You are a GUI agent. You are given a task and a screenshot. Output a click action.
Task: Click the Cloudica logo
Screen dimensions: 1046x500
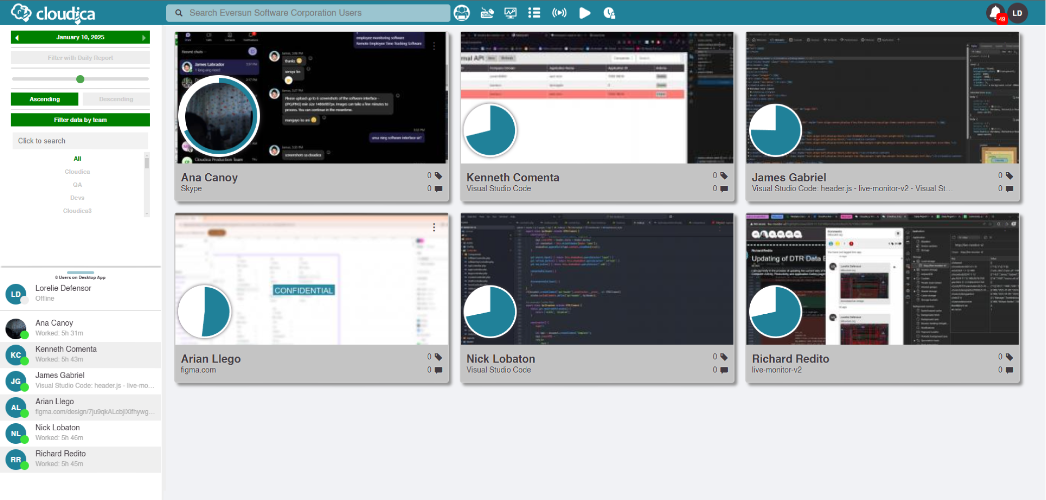pyautogui.click(x=53, y=13)
